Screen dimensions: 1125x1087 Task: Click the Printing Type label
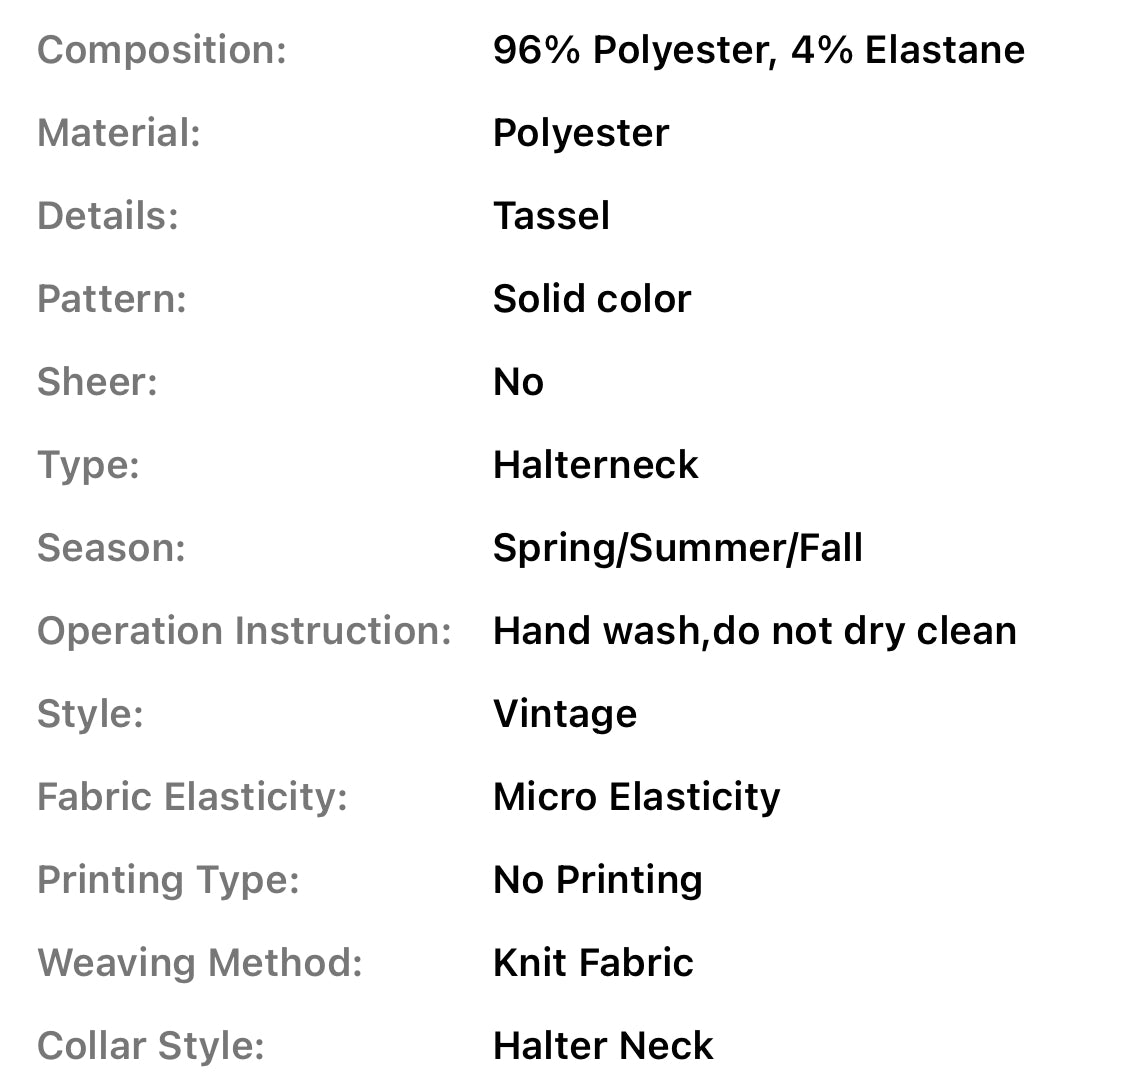(x=168, y=880)
